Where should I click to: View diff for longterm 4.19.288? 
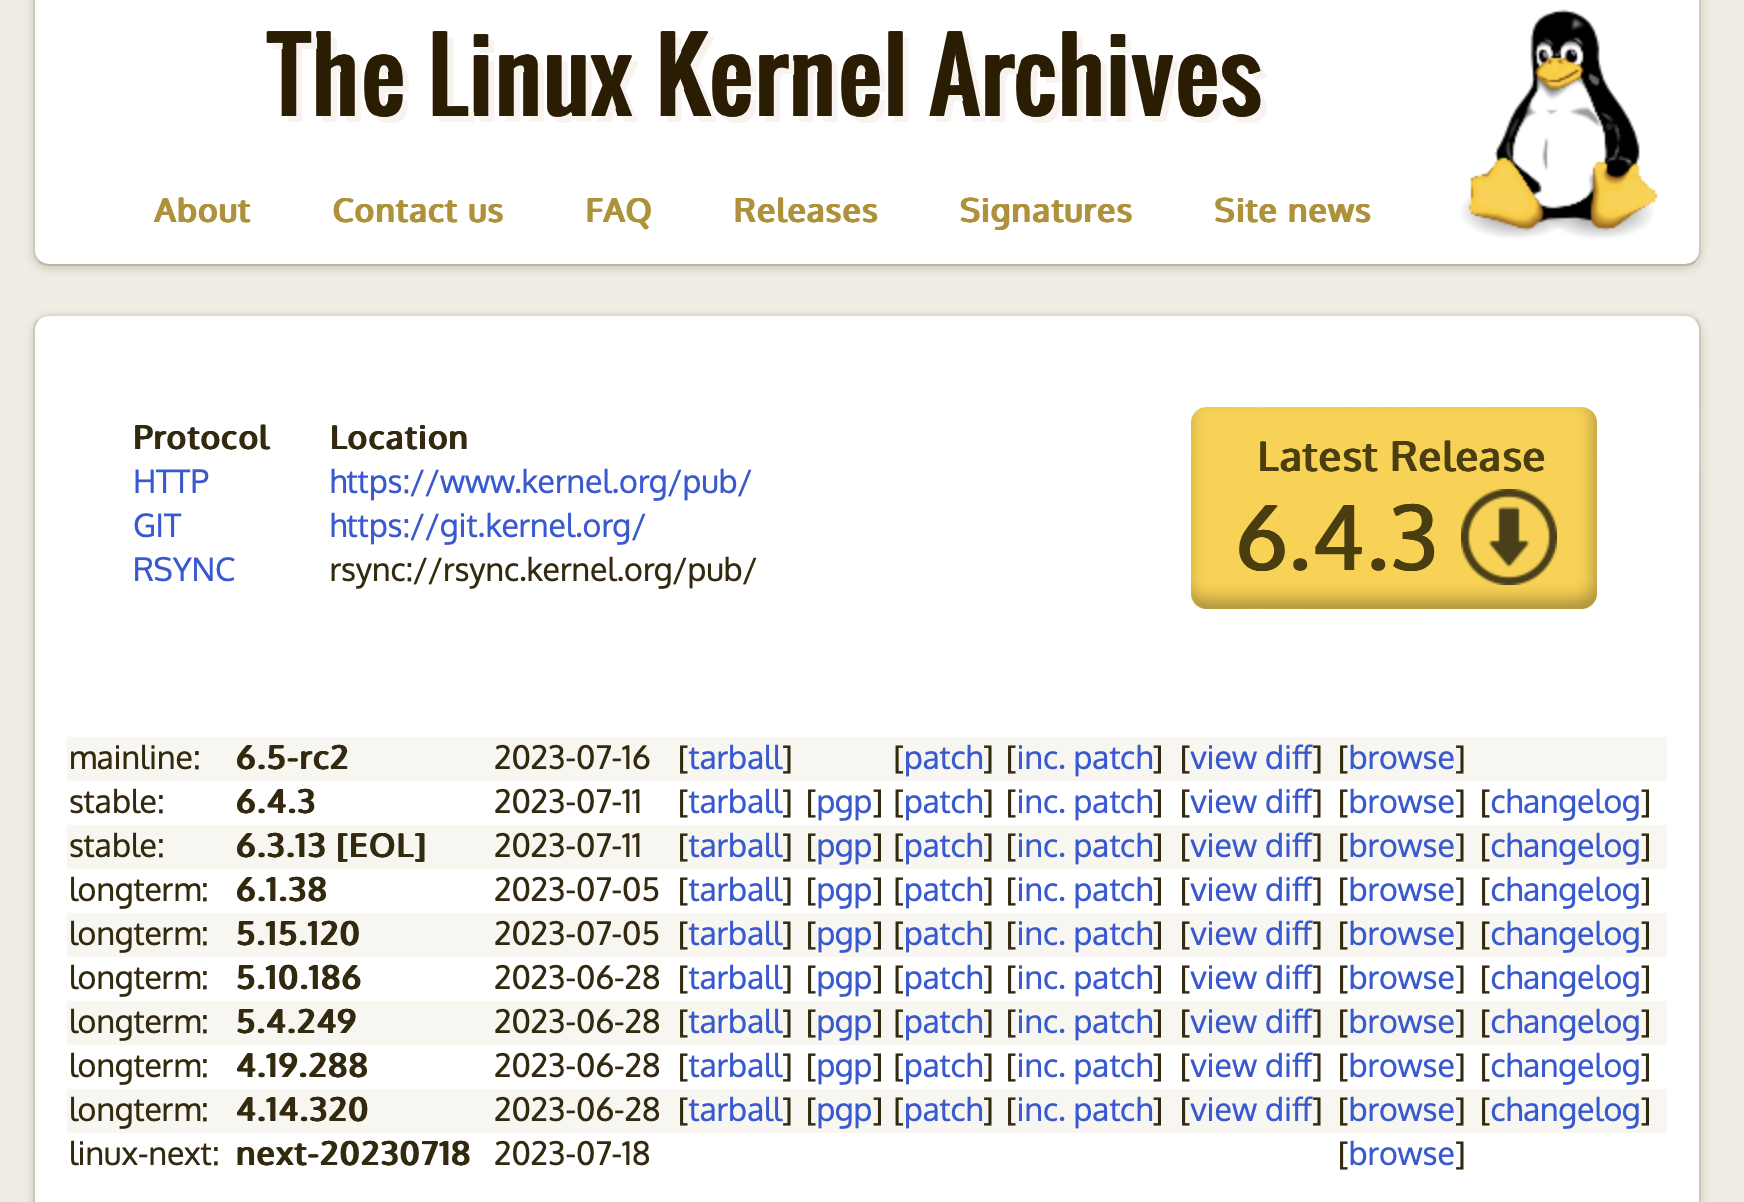pos(1251,1066)
